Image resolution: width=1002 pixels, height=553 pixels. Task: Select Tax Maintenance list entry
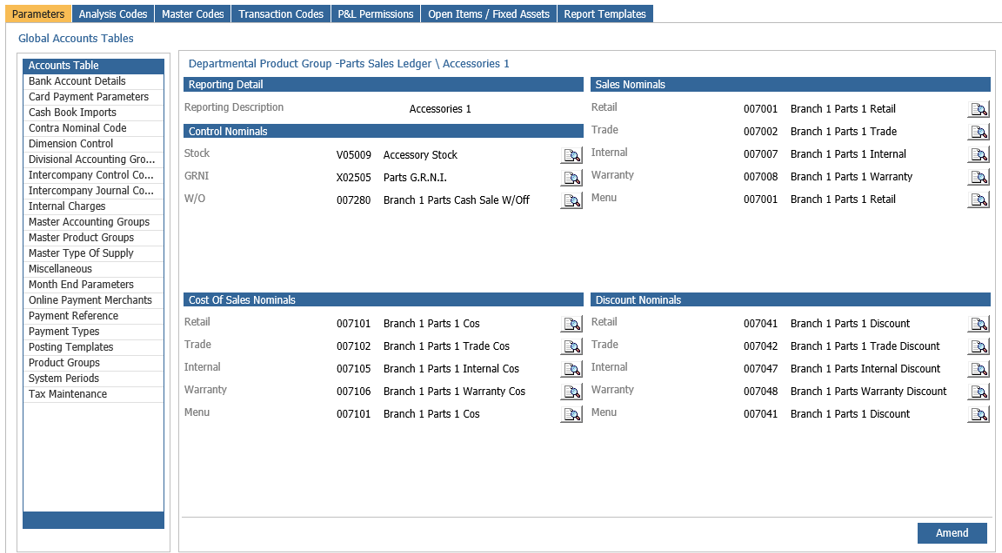(93, 394)
